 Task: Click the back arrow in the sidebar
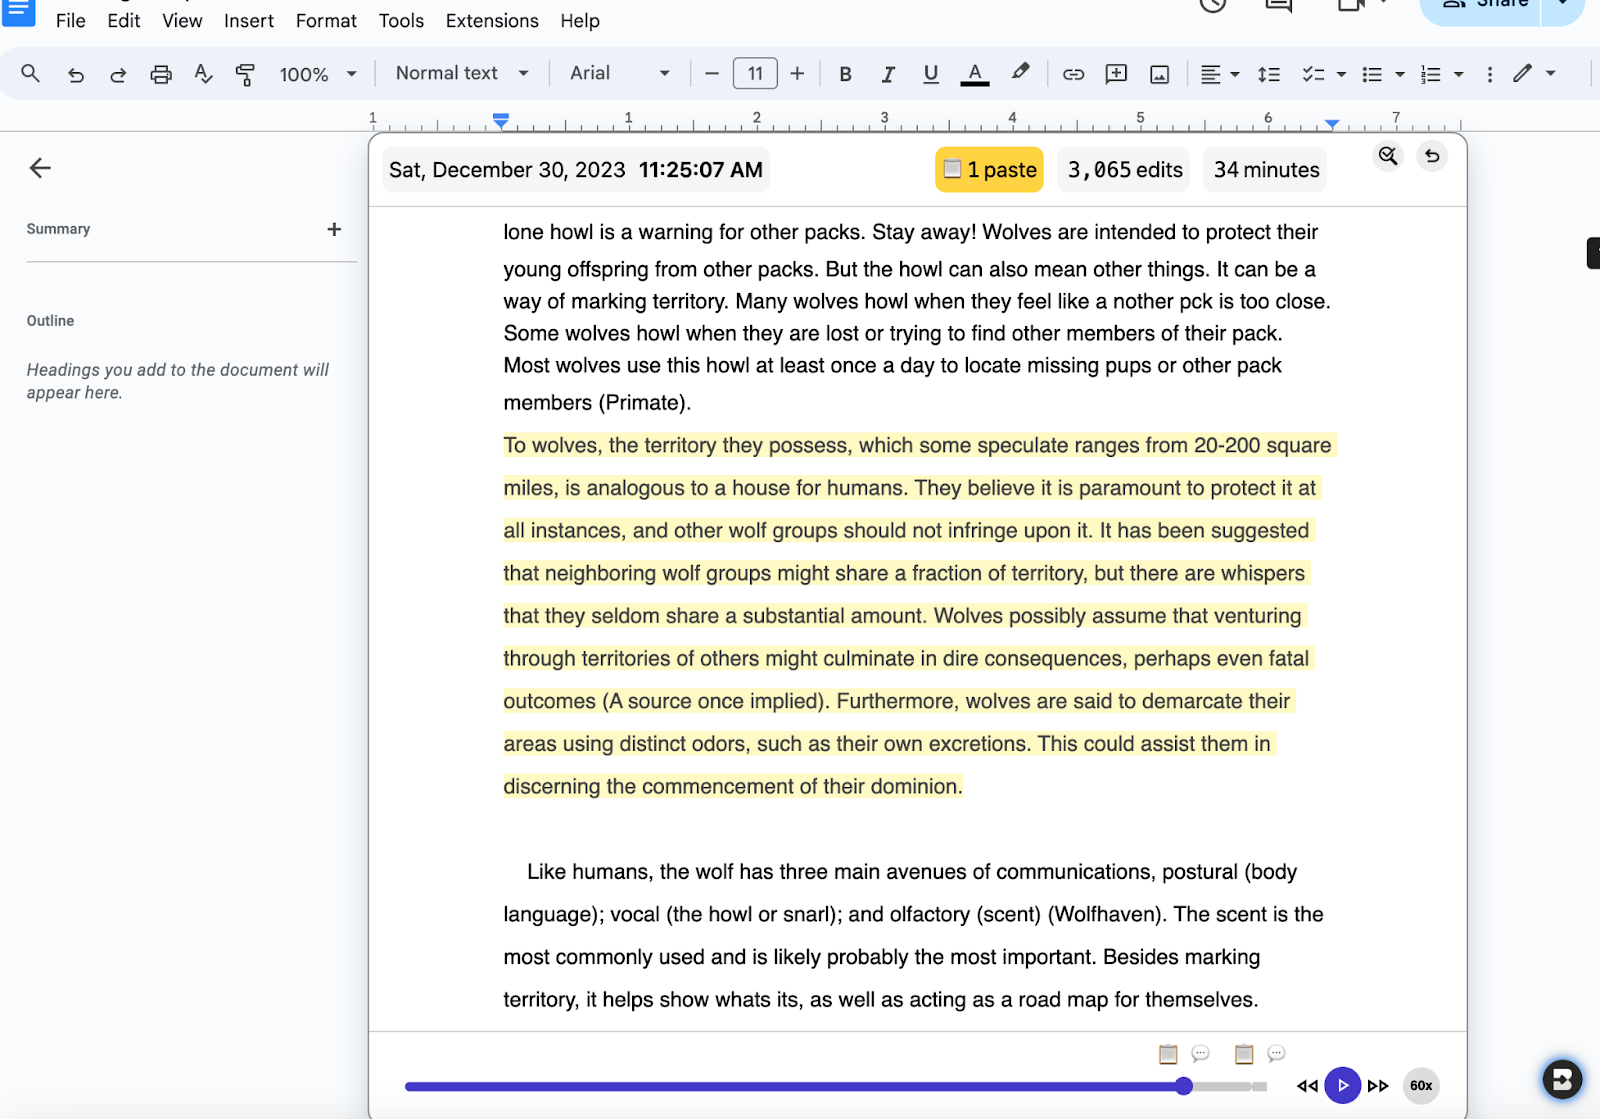(40, 168)
